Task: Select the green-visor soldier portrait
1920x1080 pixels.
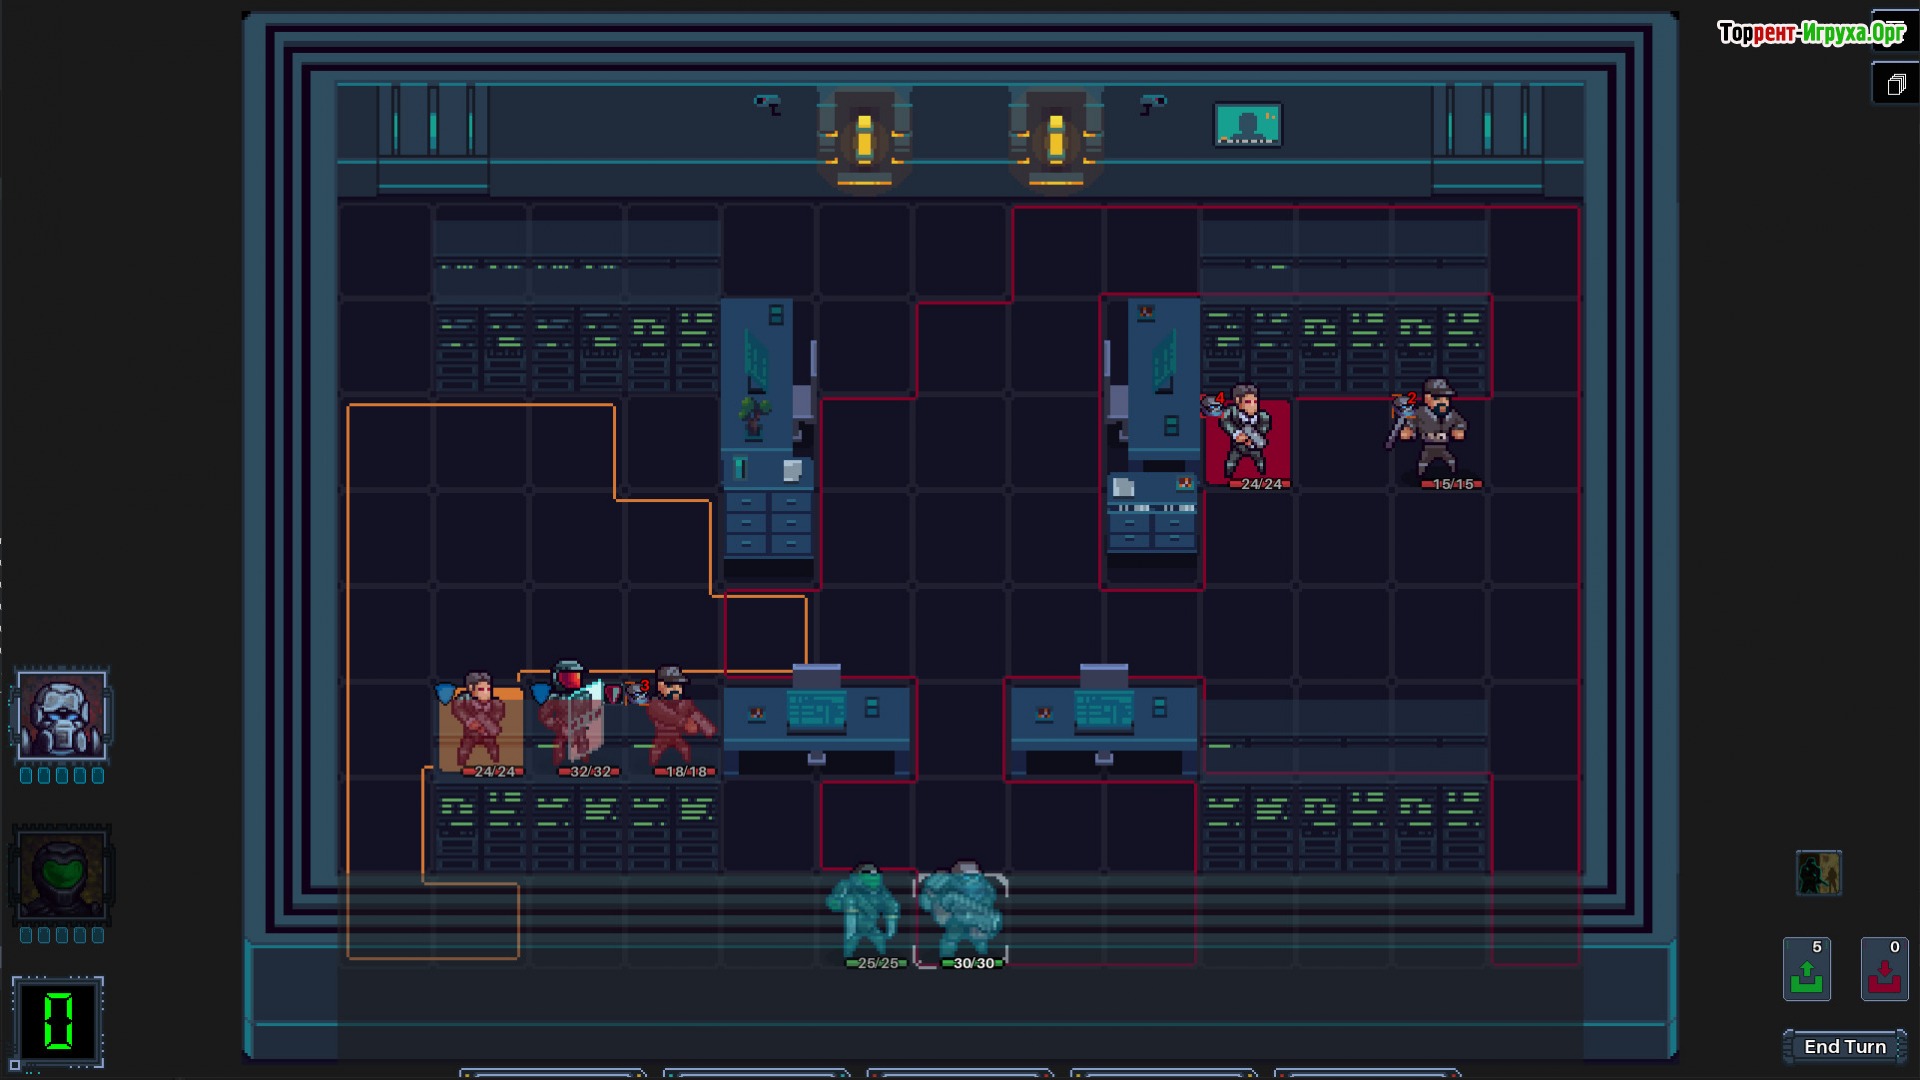Action: (62, 875)
